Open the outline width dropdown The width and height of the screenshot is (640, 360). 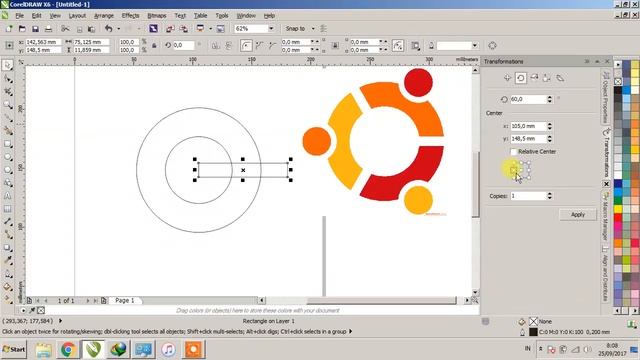pos(475,46)
